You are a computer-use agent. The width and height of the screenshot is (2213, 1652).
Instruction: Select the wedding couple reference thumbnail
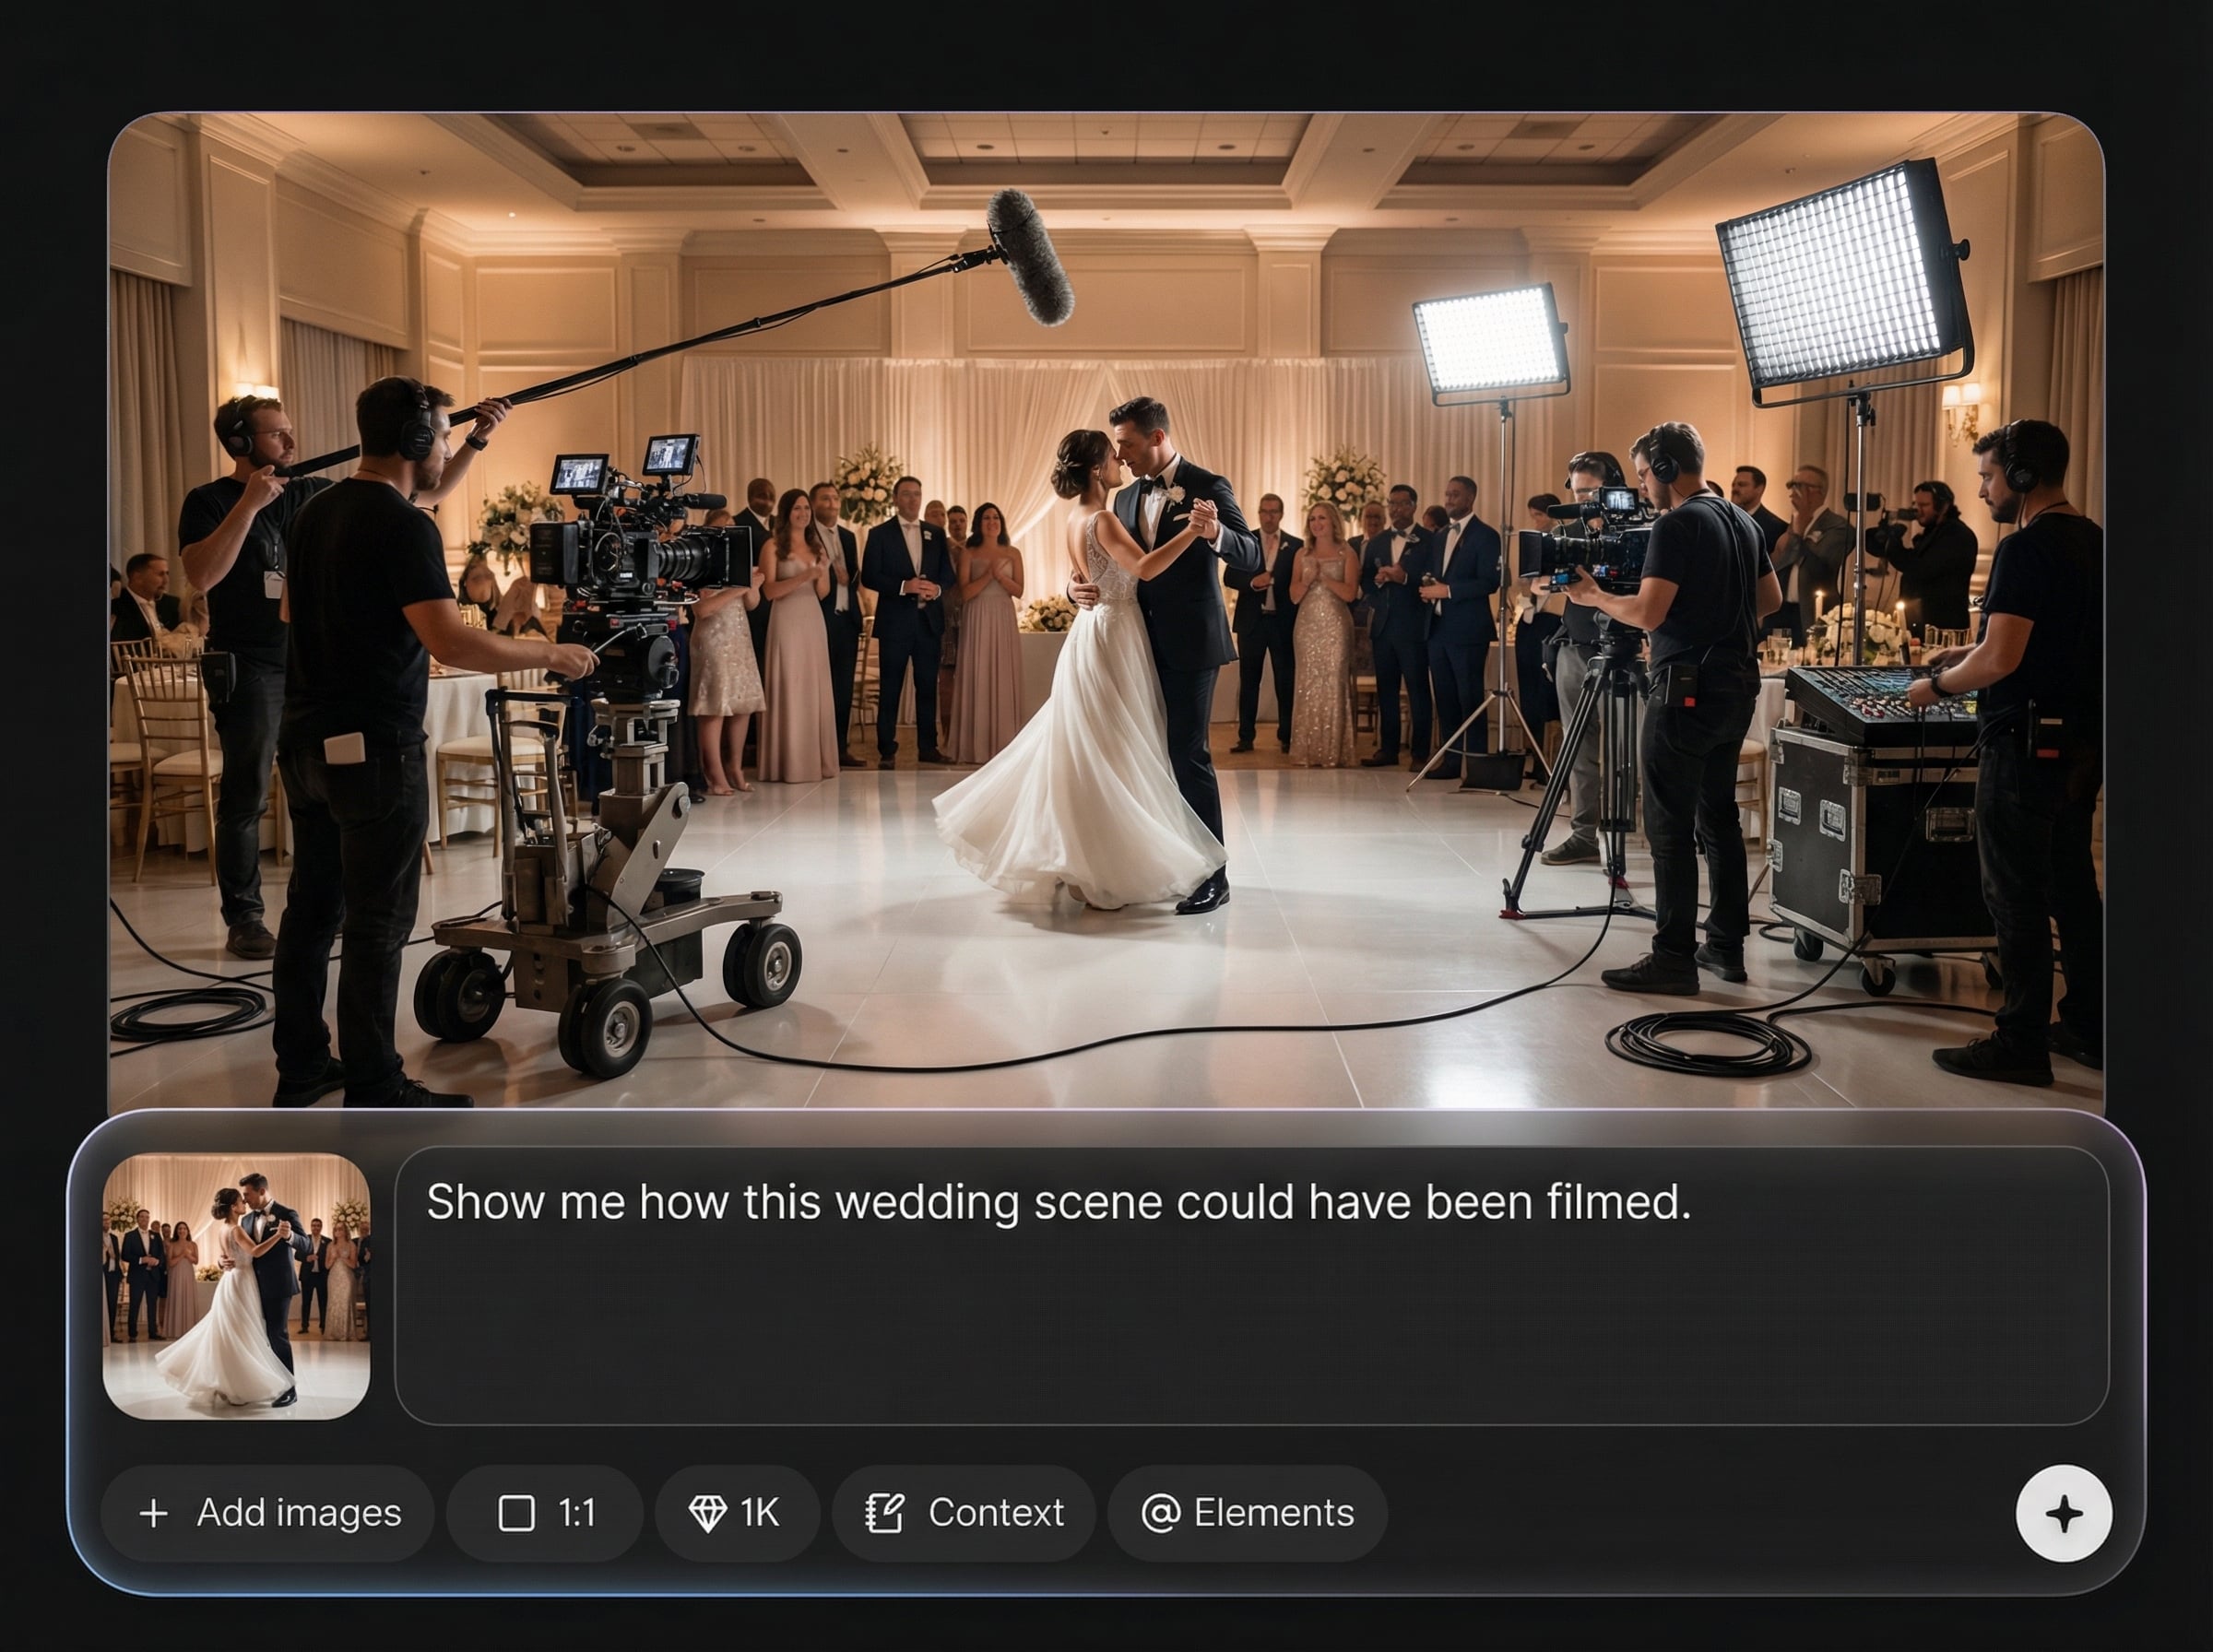[237, 1287]
